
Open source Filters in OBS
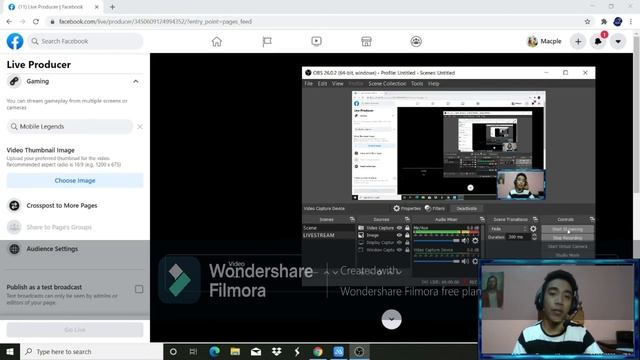pos(435,209)
